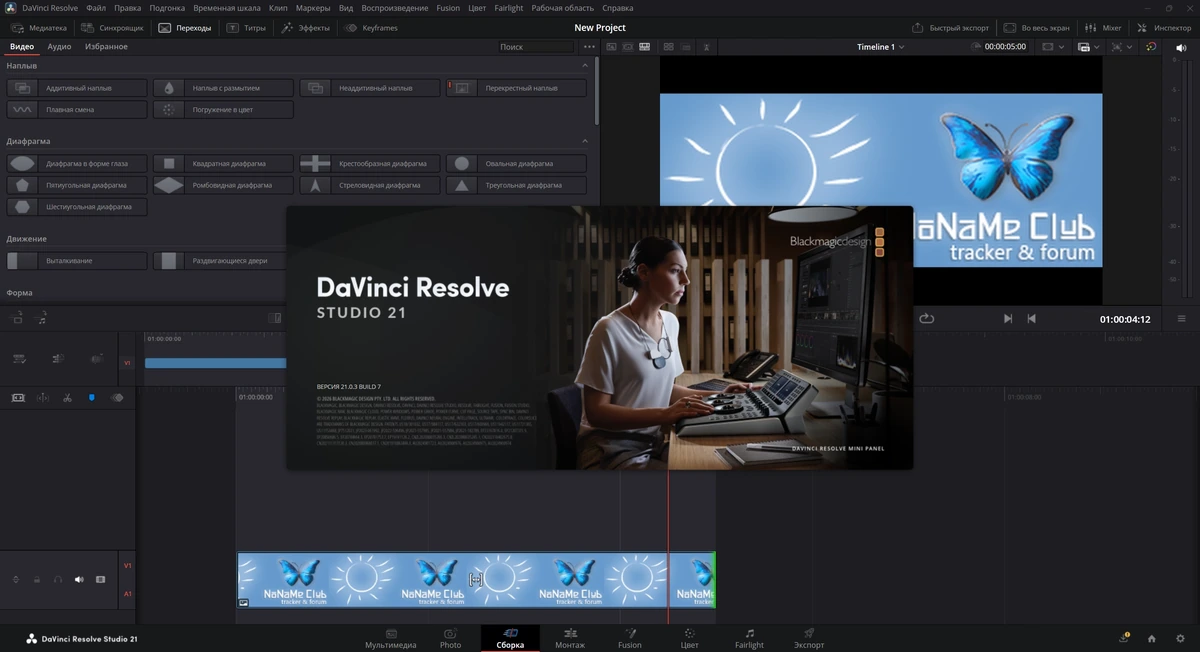
Task: Toggle track video visibility filmstrip icon
Action: pyautogui.click(x=100, y=580)
